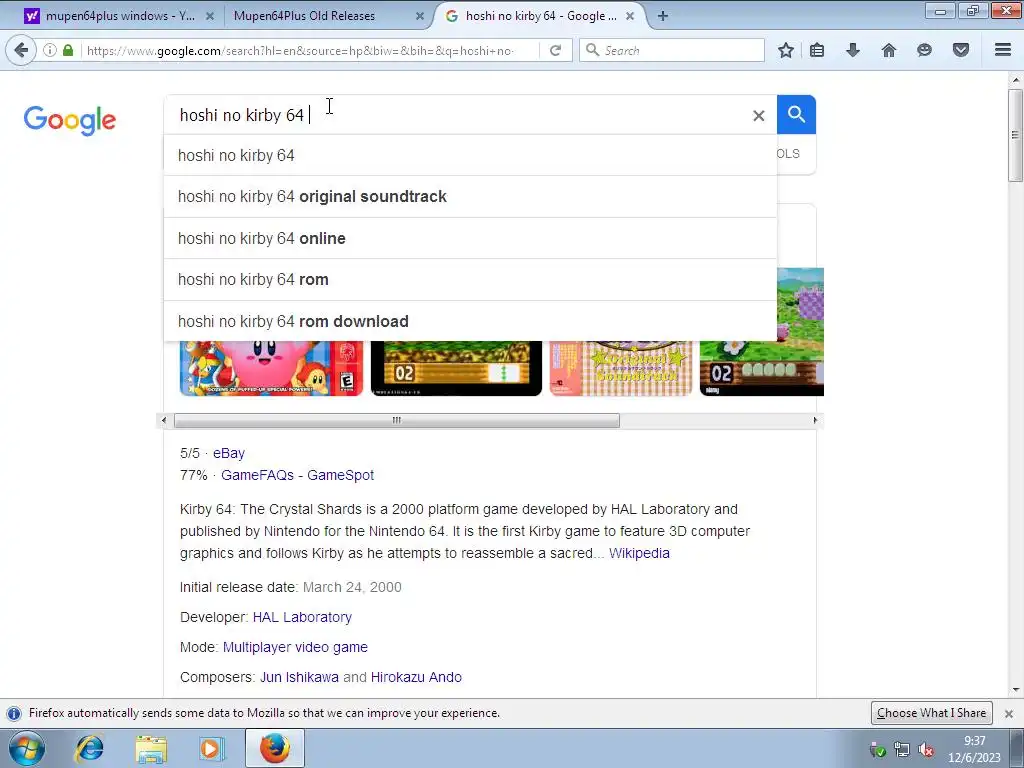This screenshot has height=768, width=1024.
Task: Open the taskbar clock showing 9:37
Action: pos(974,749)
